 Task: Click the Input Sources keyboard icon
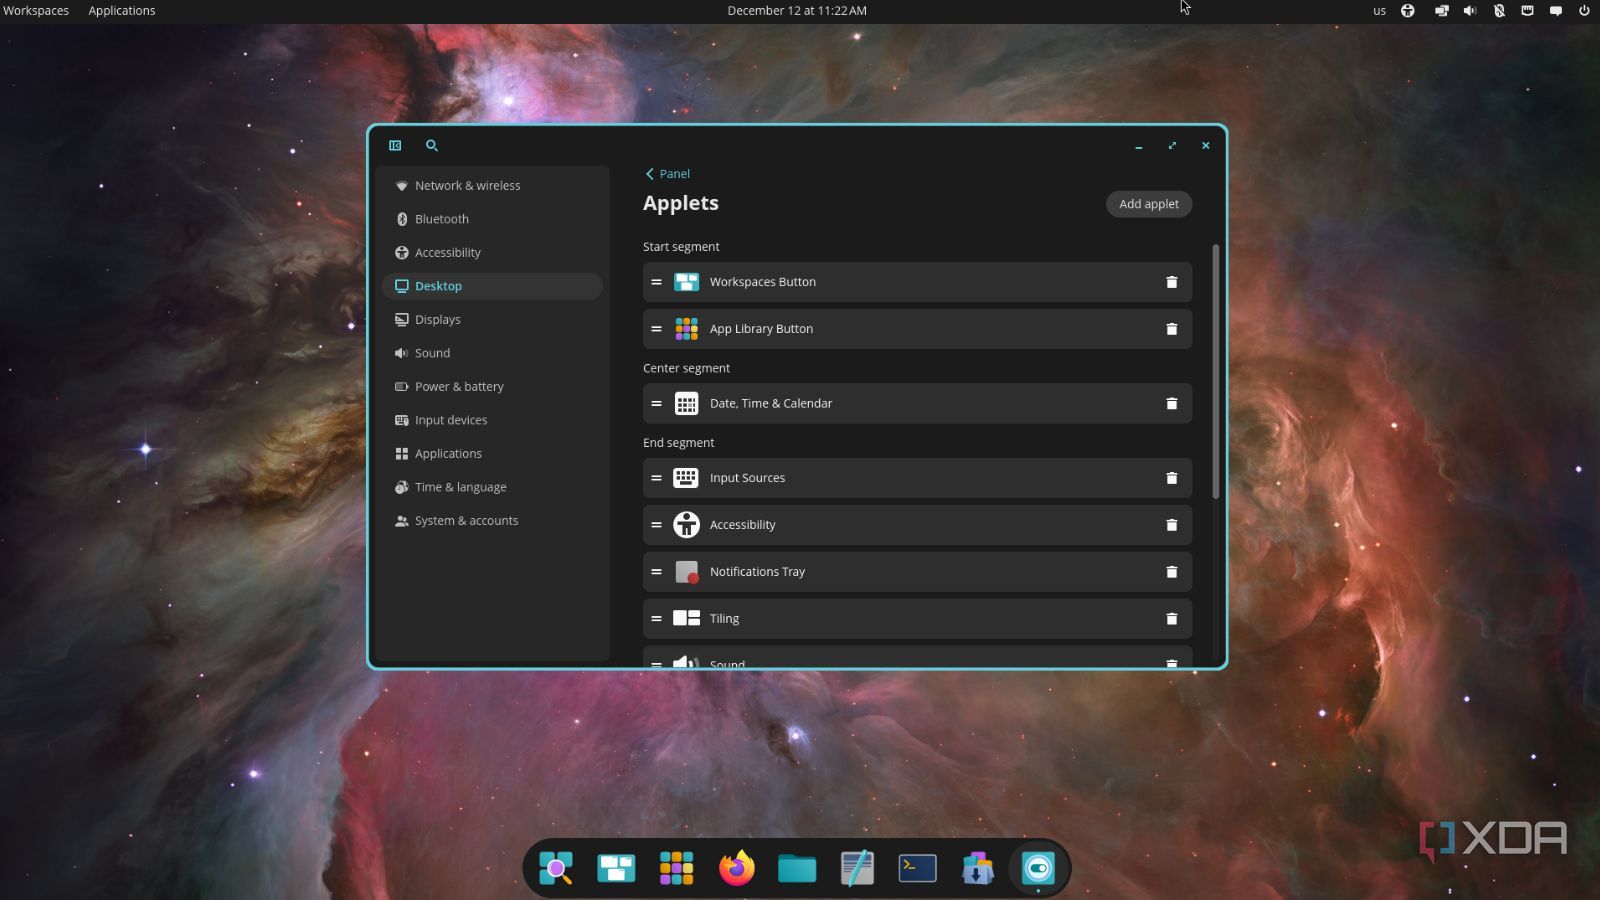(686, 478)
